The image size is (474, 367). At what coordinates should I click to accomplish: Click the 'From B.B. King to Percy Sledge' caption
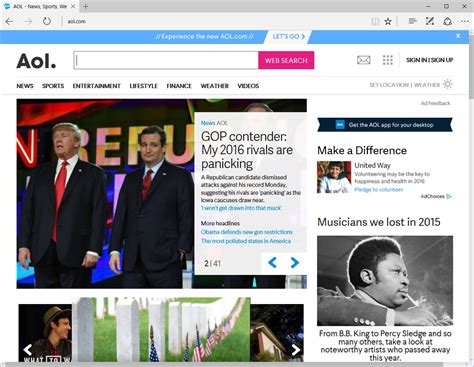385,345
